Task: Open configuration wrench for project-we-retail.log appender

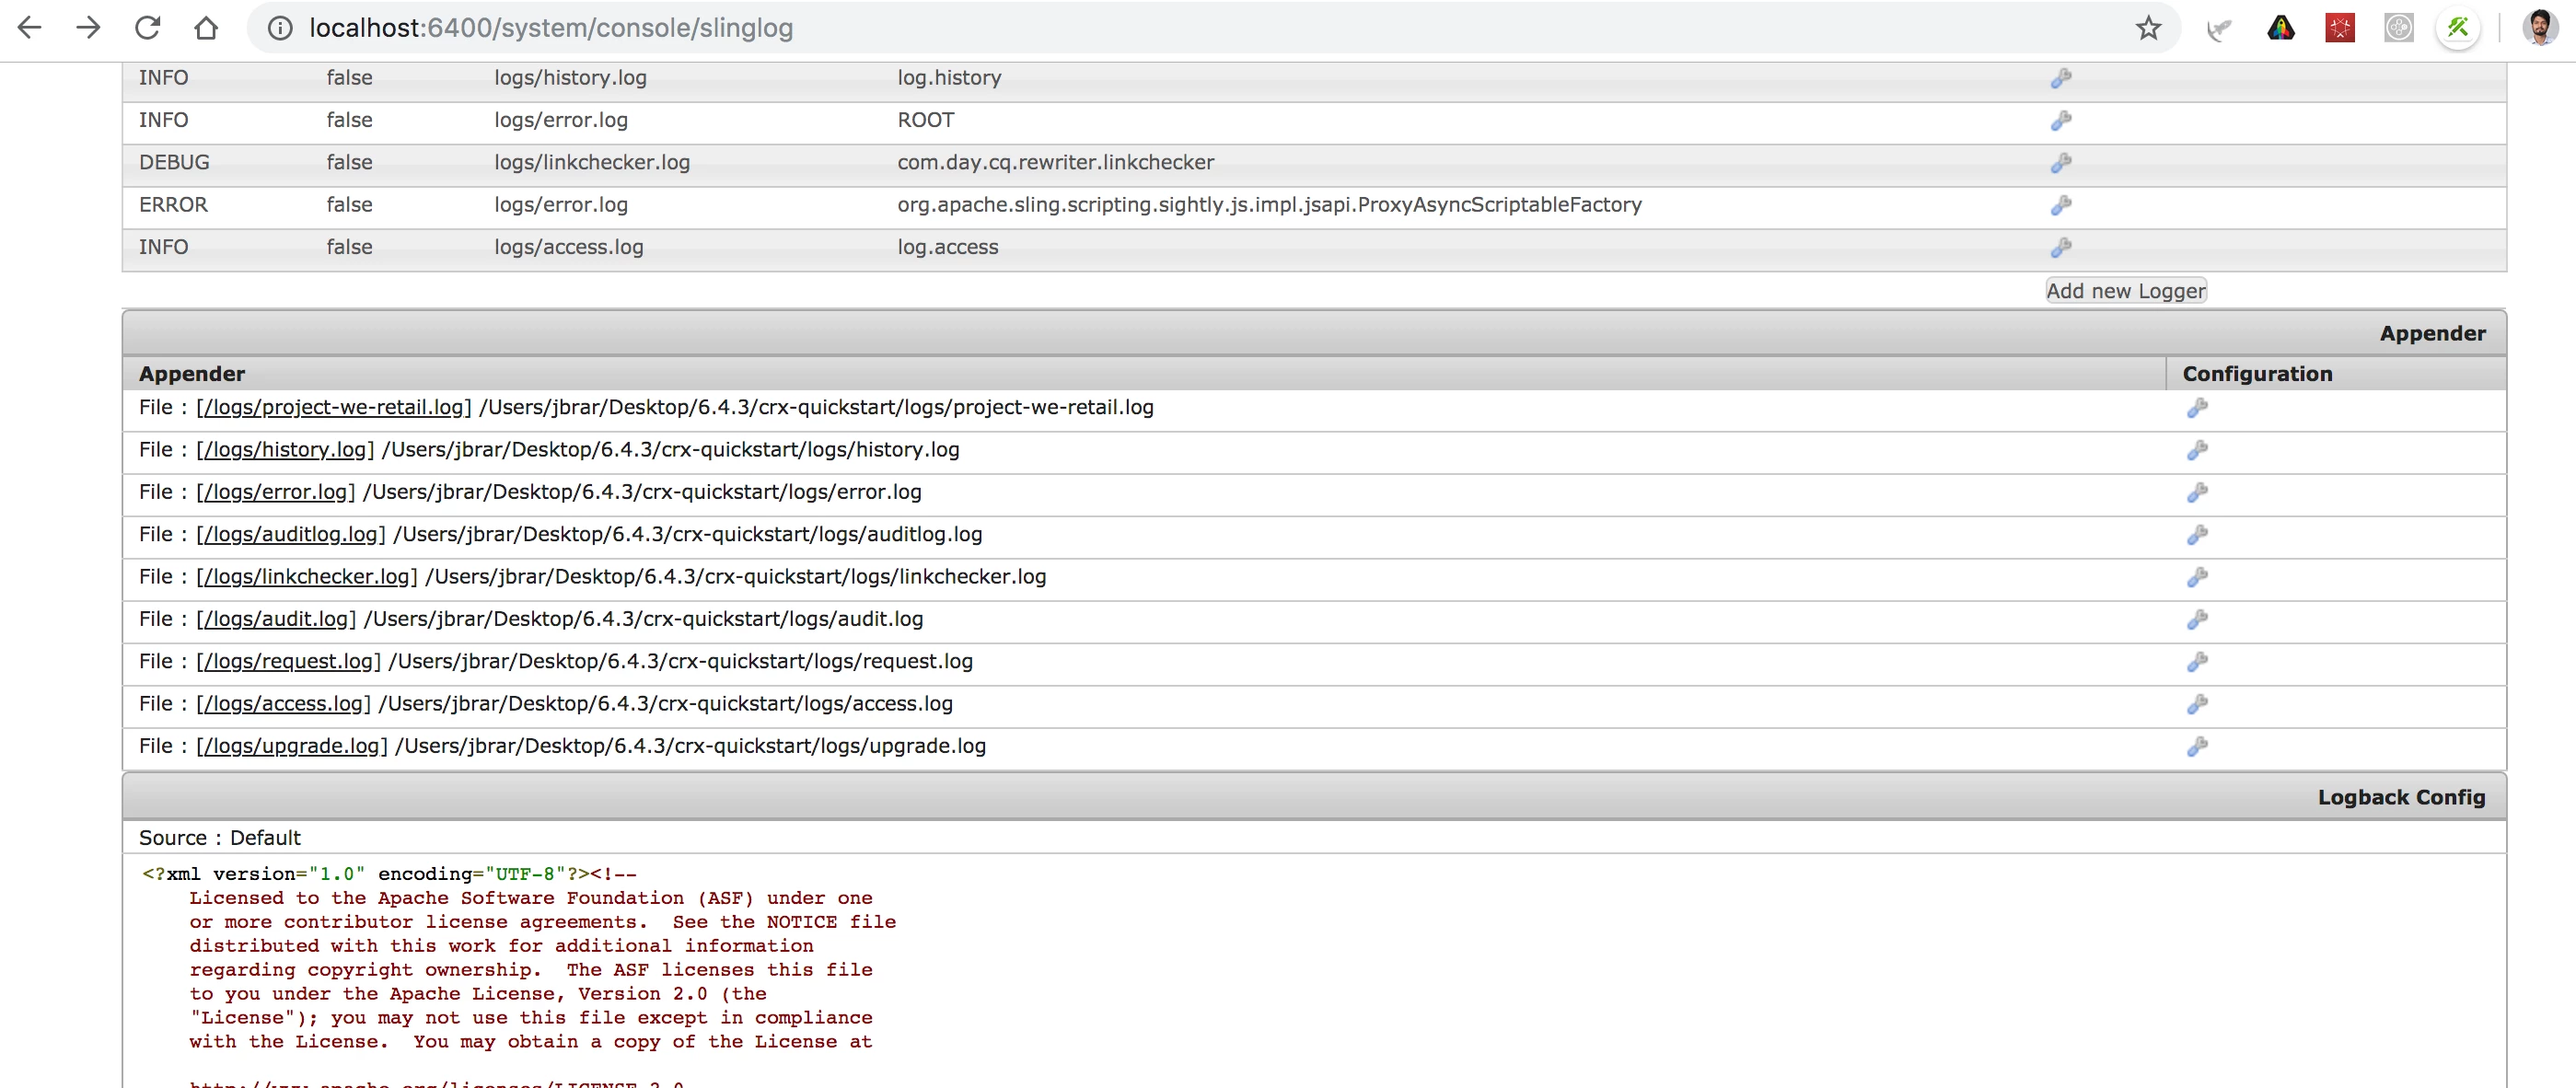Action: pyautogui.click(x=2196, y=408)
